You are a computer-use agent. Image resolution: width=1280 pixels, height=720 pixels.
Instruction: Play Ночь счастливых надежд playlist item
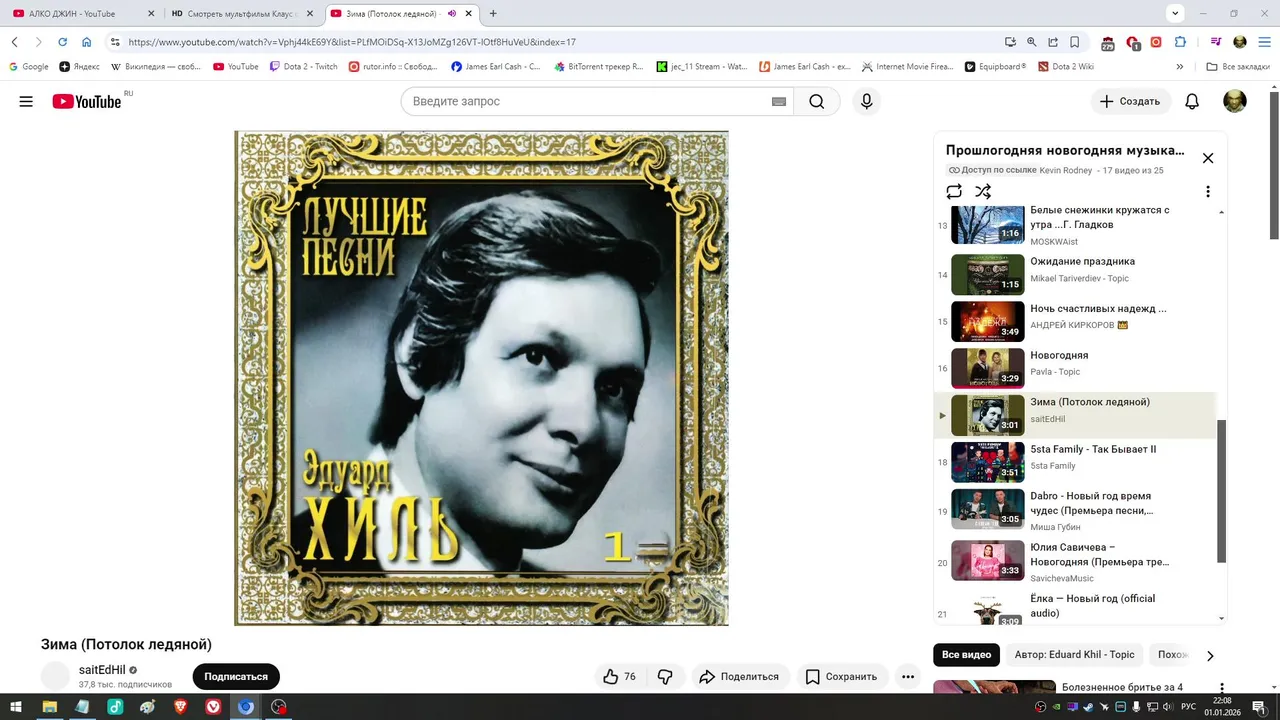pos(1075,321)
